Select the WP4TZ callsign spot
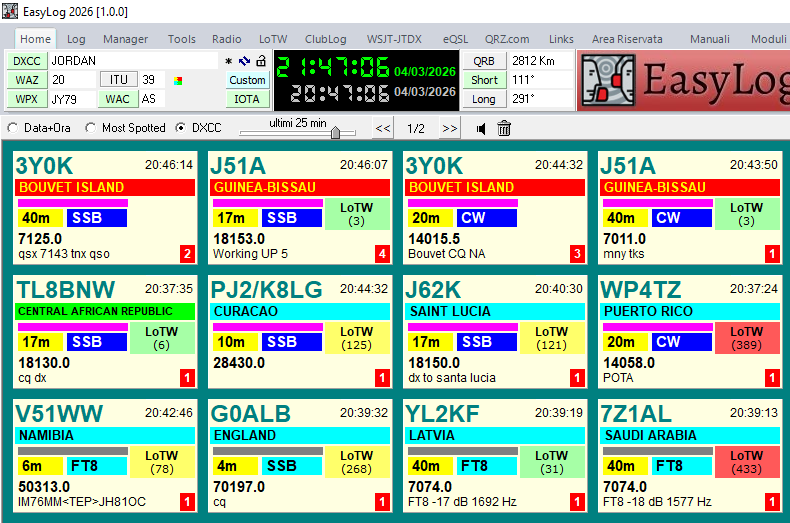The image size is (790, 523). [x=690, y=332]
